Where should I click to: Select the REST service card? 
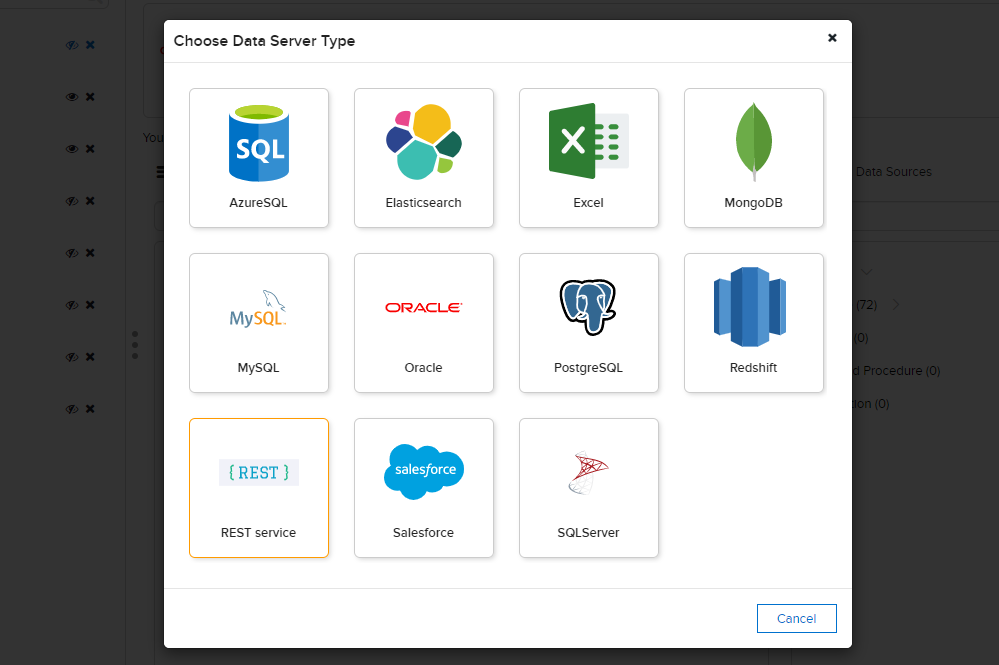[259, 488]
